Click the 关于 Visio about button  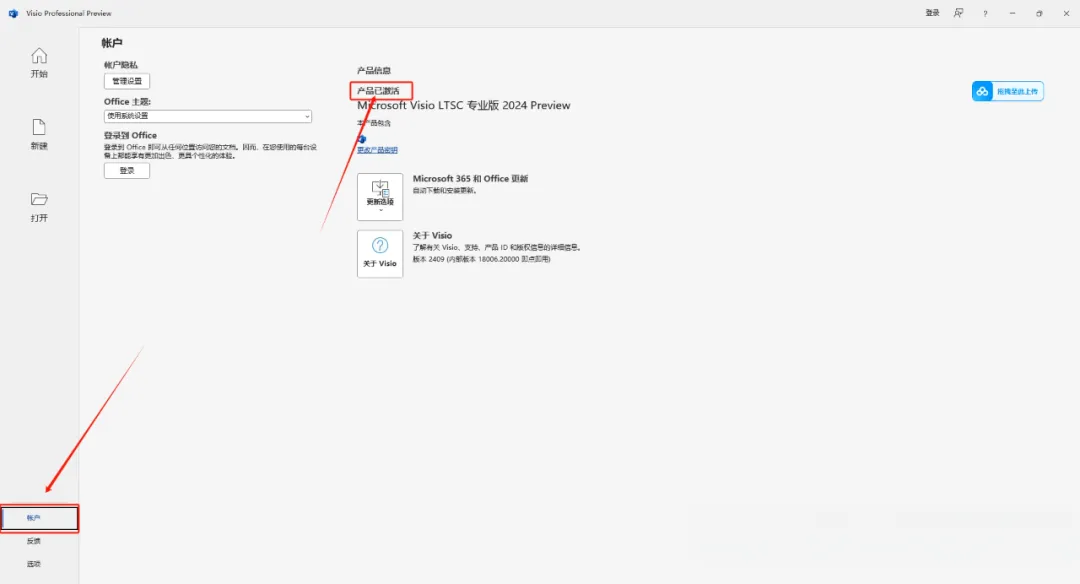[x=380, y=254]
